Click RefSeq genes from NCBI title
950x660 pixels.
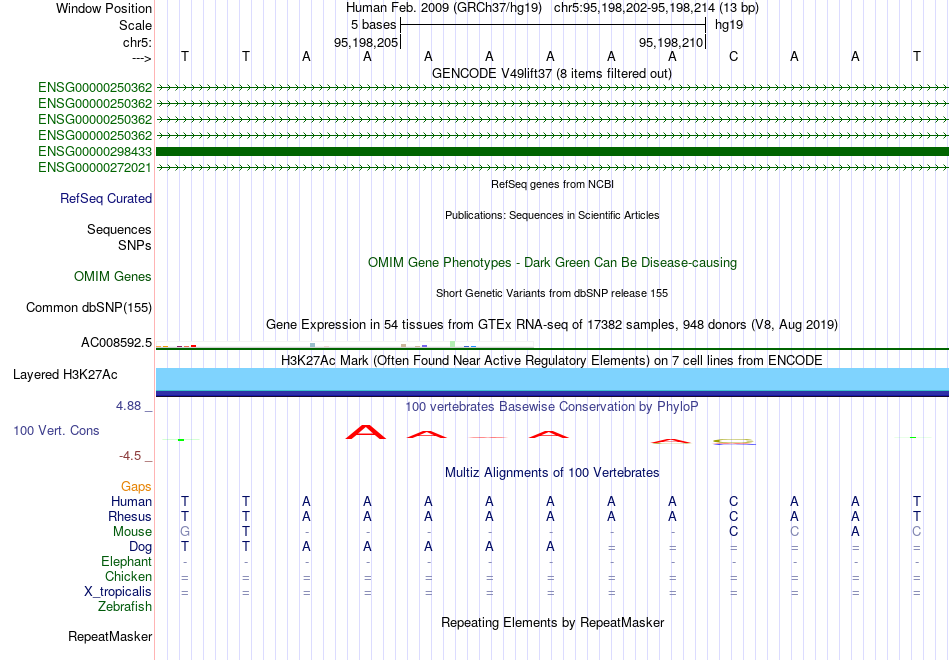pyautogui.click(x=553, y=184)
